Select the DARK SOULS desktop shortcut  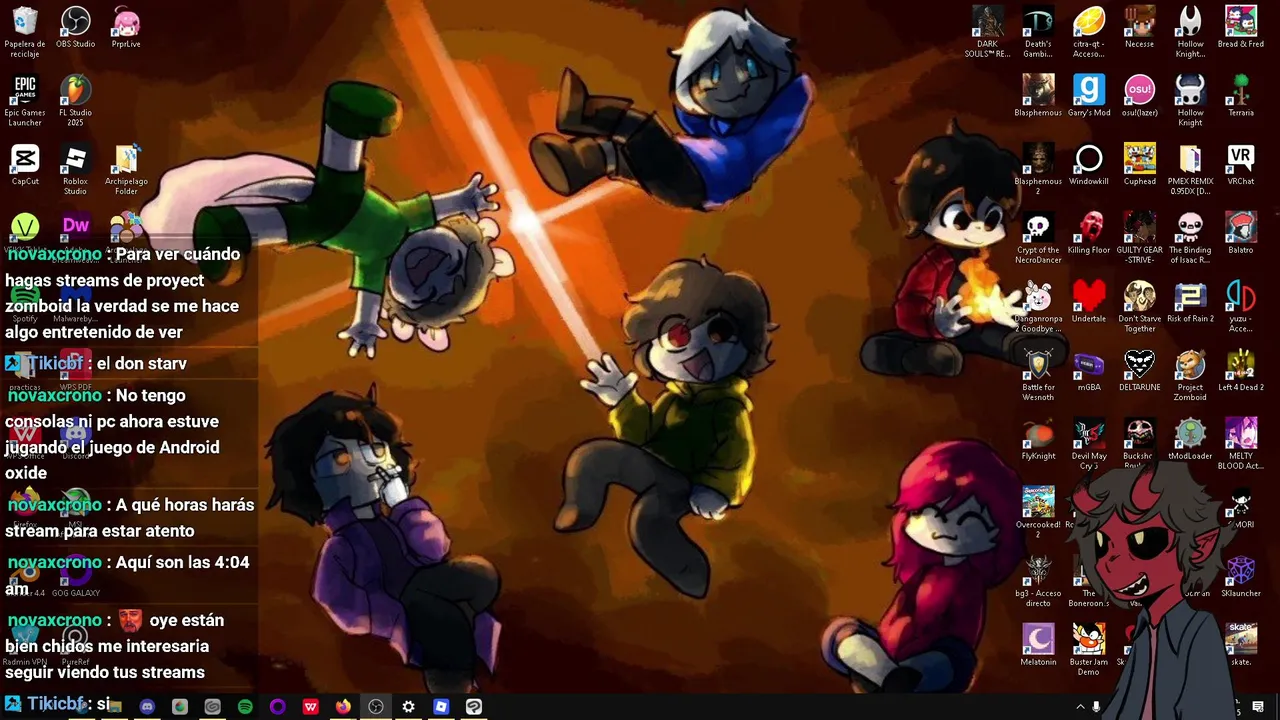coord(988,33)
